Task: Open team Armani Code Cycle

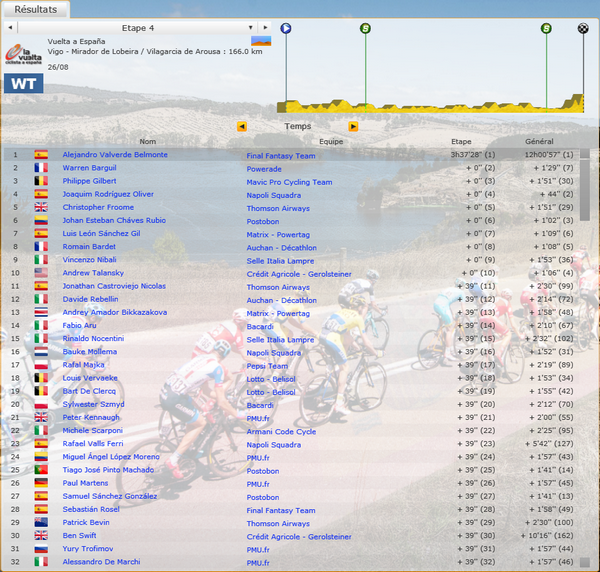Action: (x=281, y=432)
